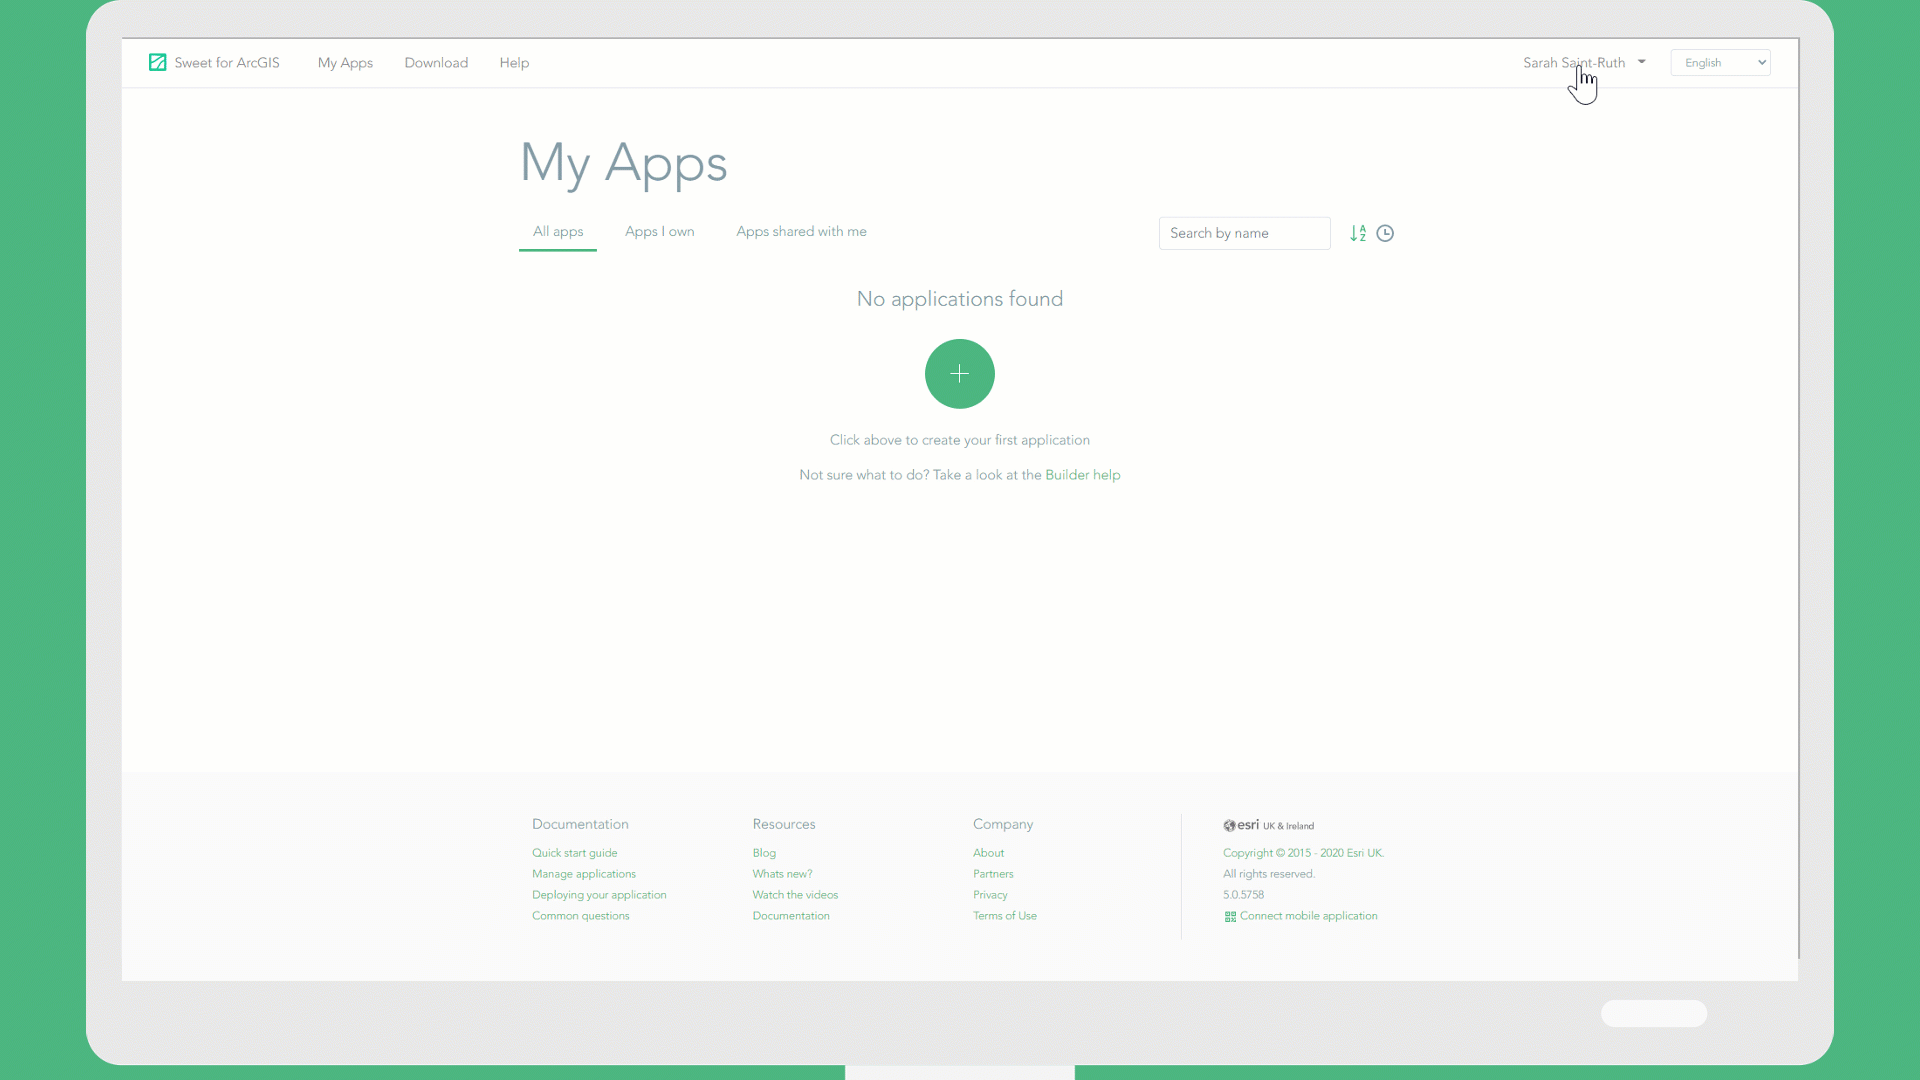
Task: Select the My Apps navigation item
Action: point(345,62)
